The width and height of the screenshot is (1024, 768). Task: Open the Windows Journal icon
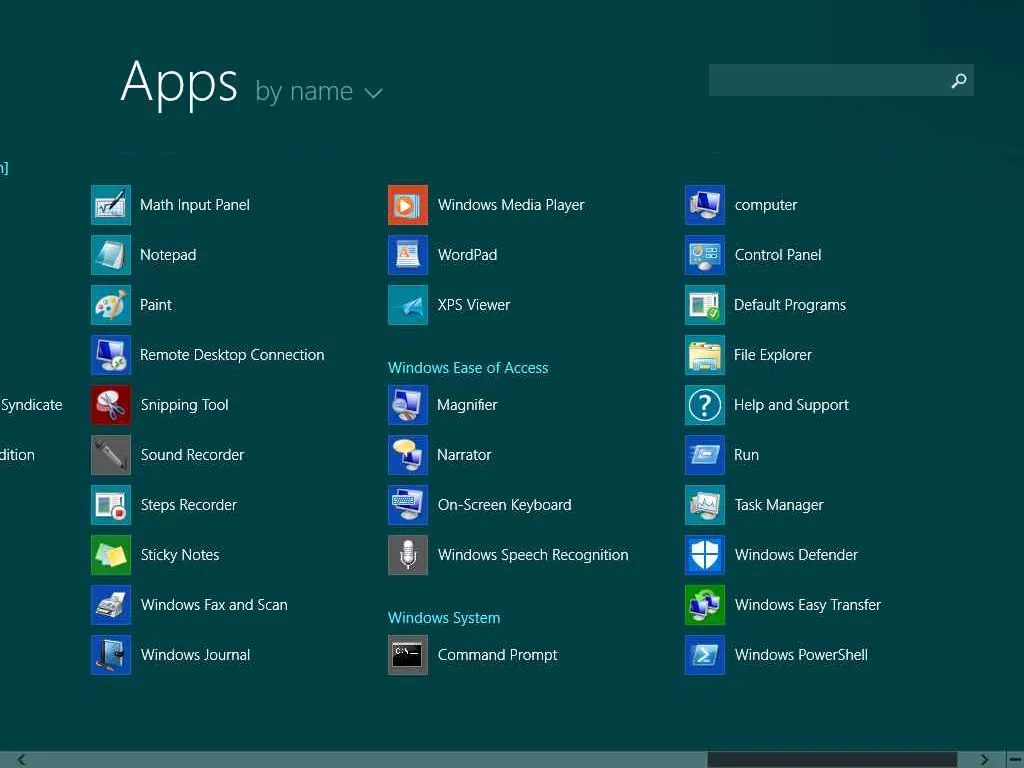(110, 655)
